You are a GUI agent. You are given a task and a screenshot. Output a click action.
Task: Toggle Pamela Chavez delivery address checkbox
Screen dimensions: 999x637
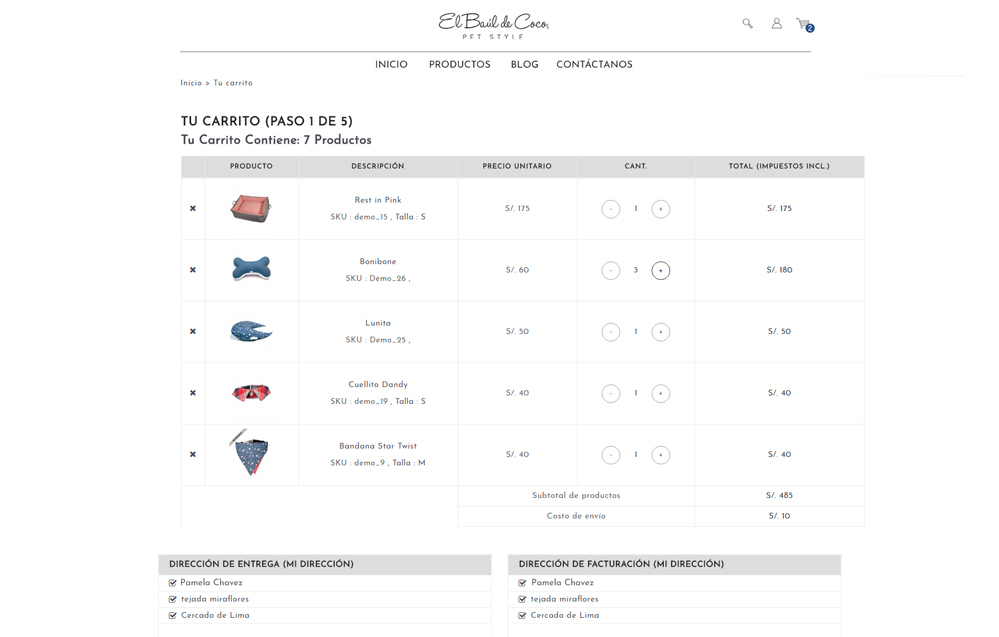(173, 583)
